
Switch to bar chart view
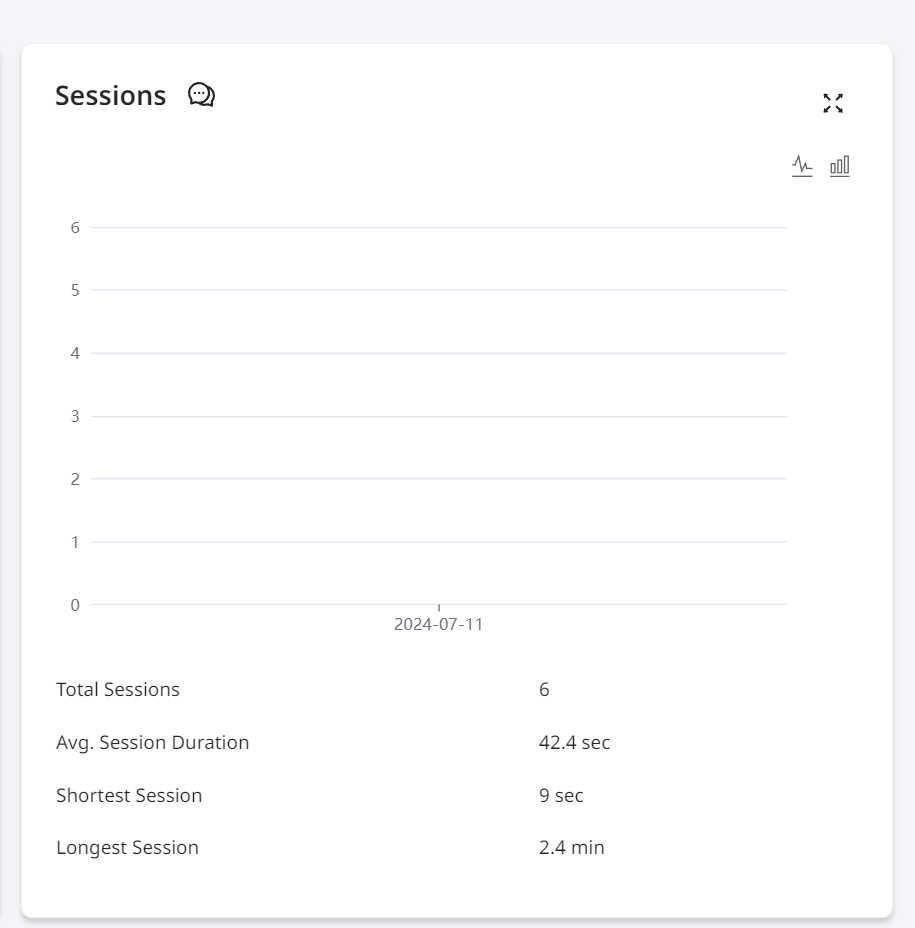point(839,166)
